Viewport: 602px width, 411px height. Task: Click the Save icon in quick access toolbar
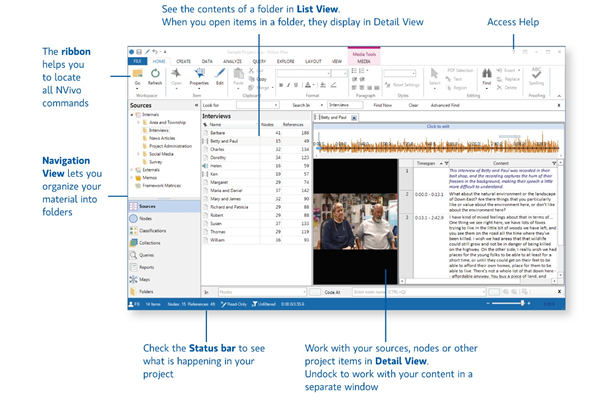point(139,52)
